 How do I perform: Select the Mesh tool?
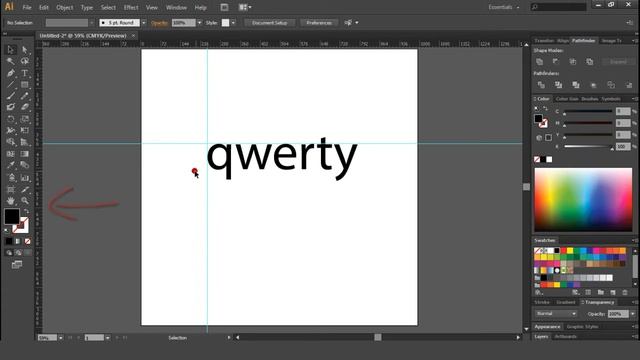(x=11, y=154)
